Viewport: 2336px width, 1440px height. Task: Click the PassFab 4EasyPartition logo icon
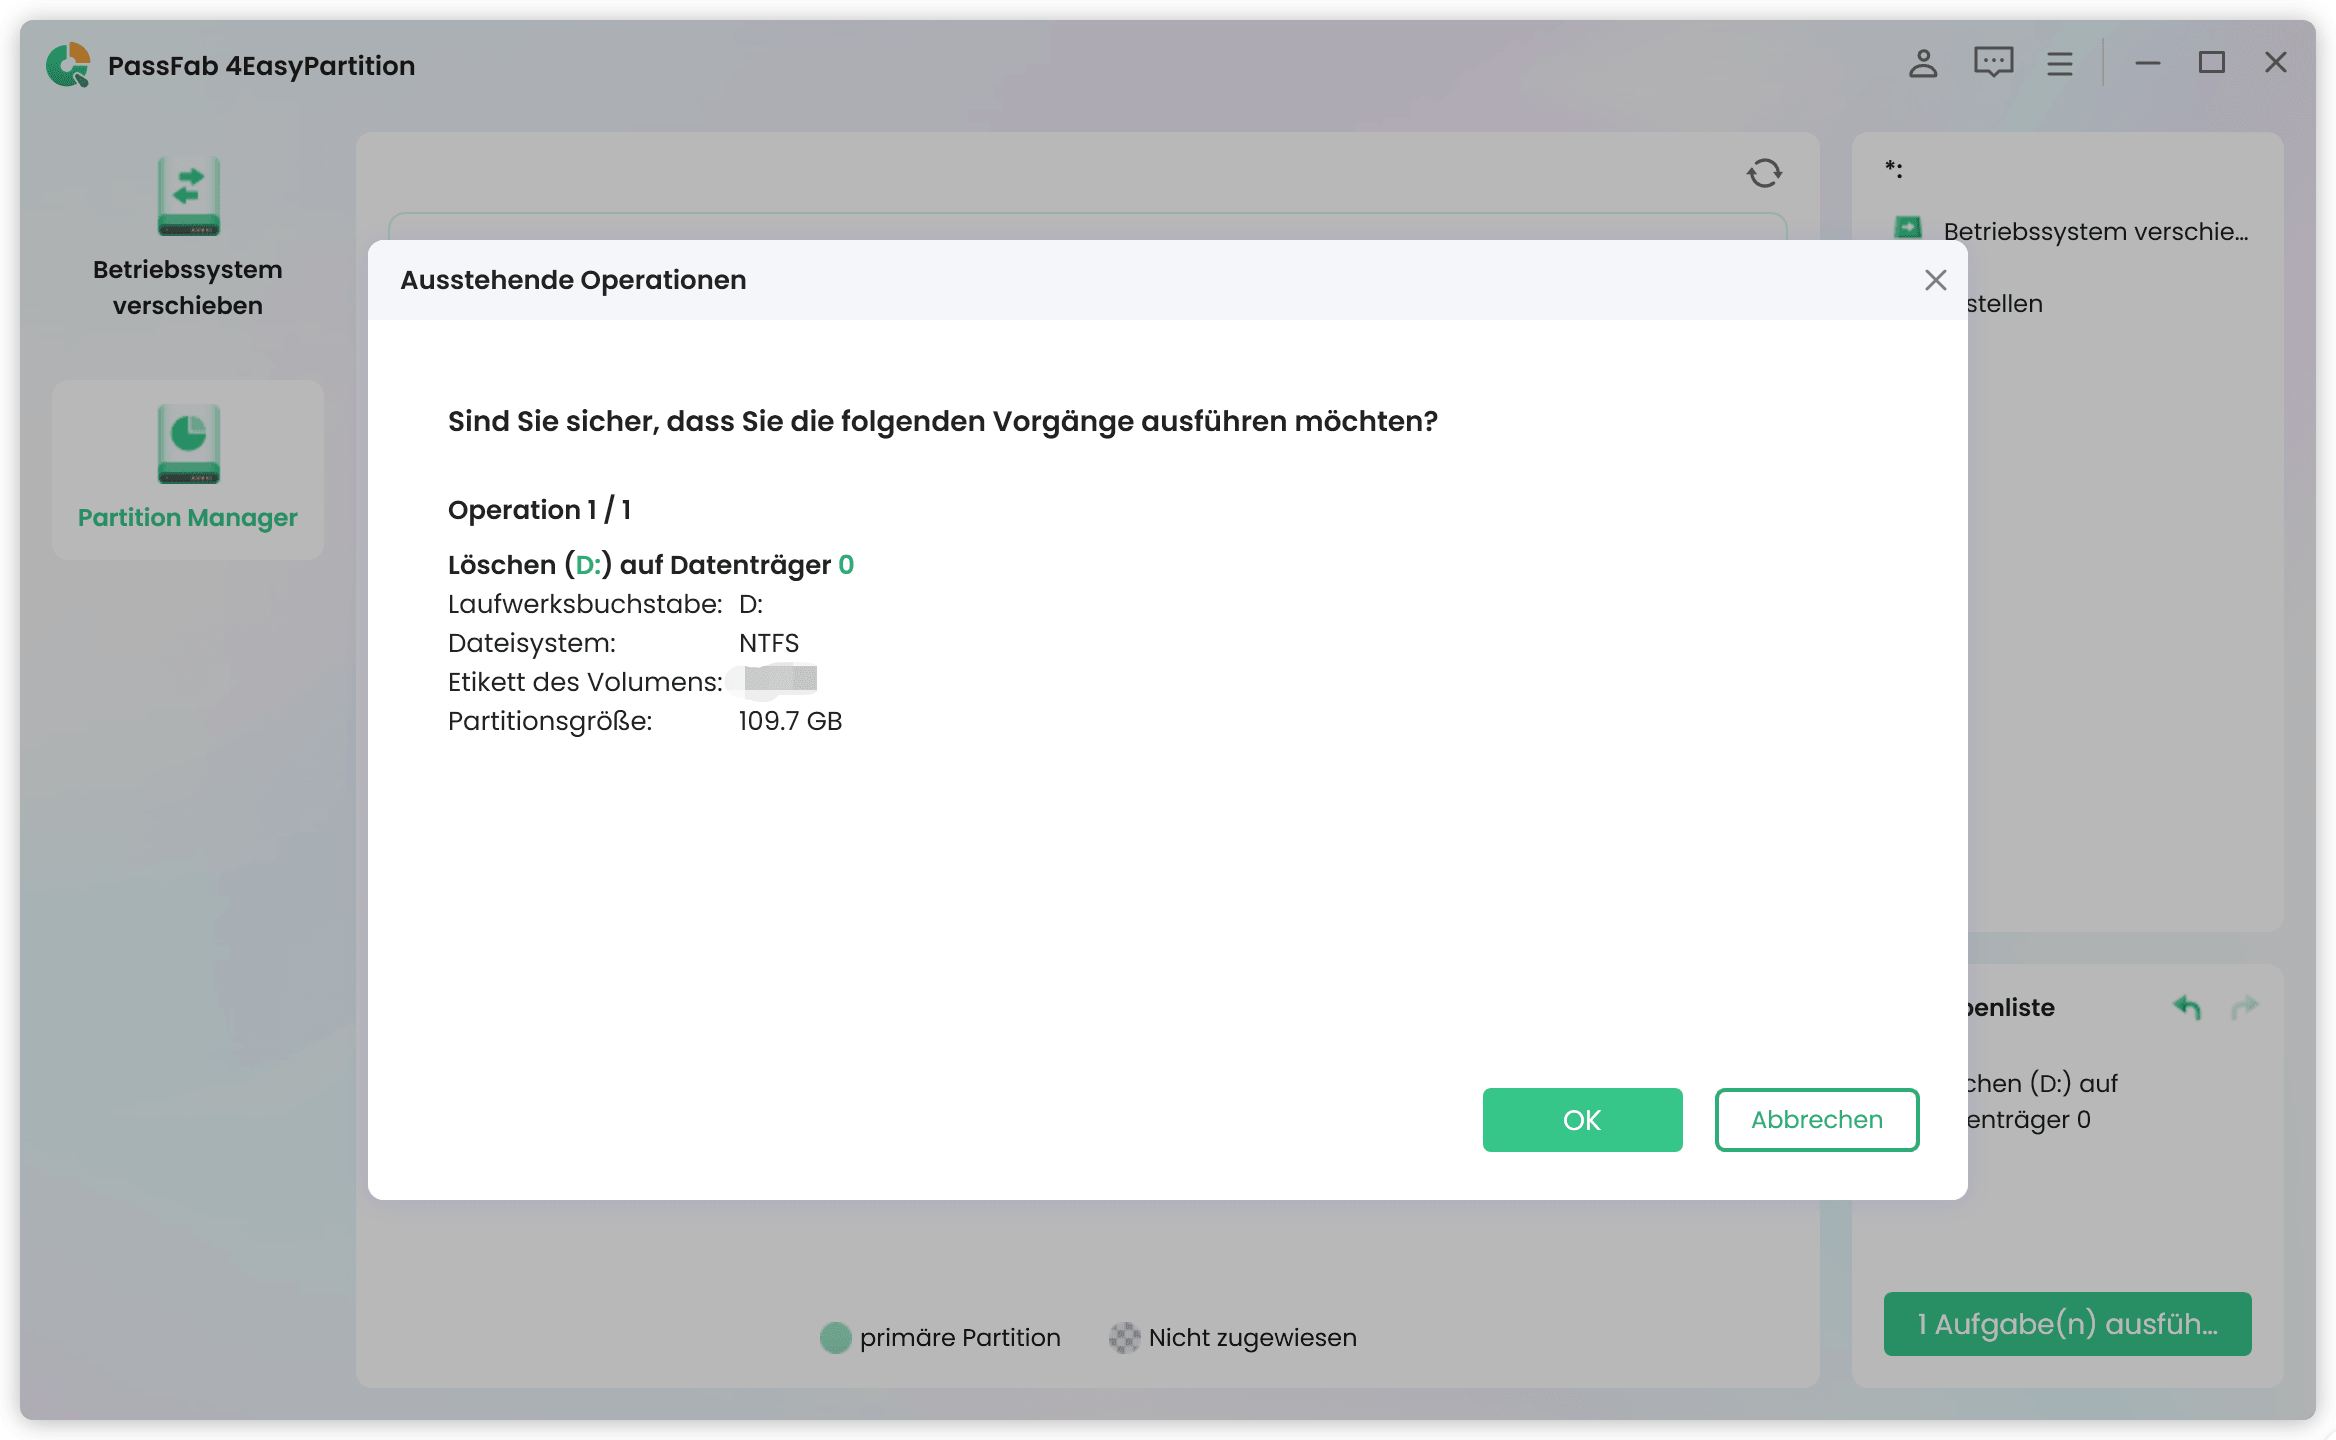click(x=68, y=65)
